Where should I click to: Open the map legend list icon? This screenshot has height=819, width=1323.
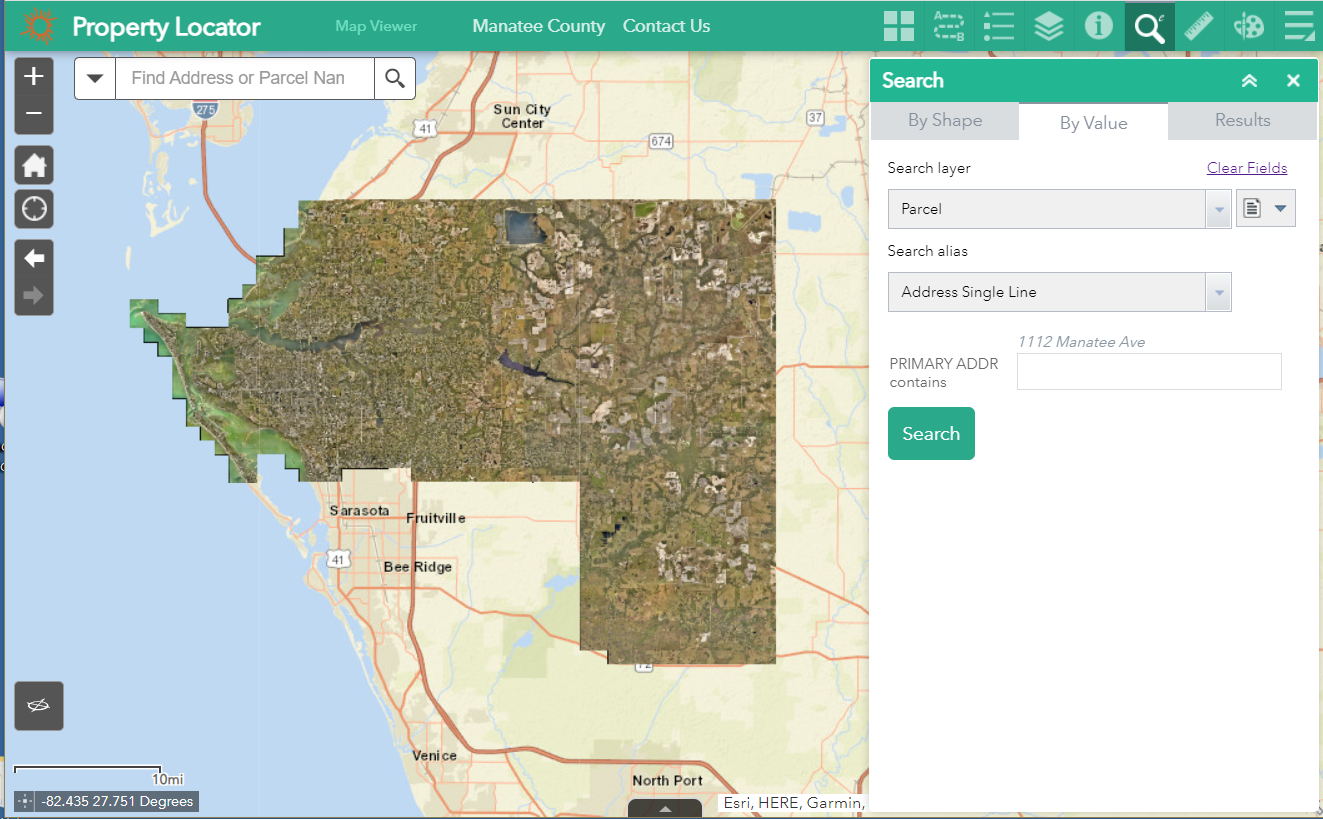999,26
